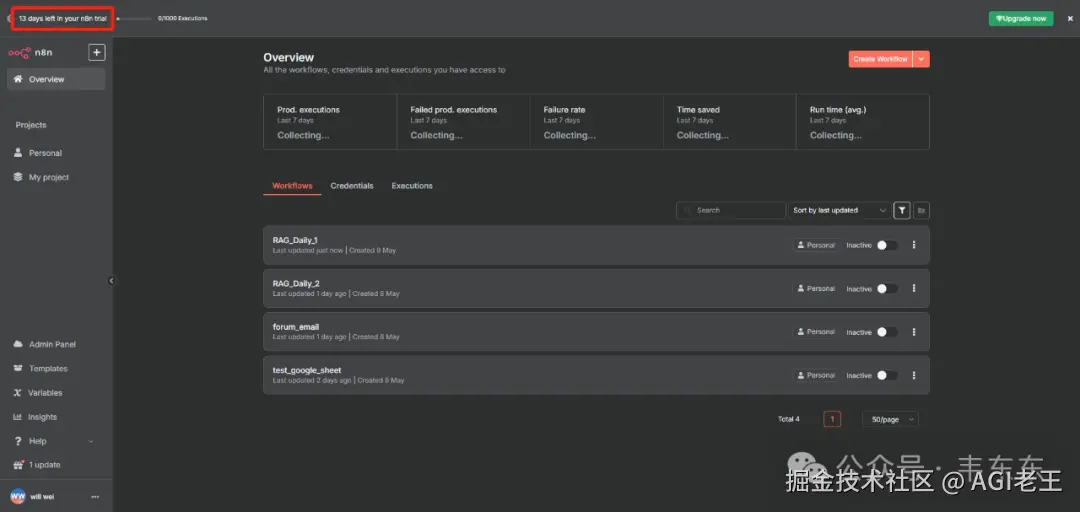
Task: Open the 50/page pagination dropdown
Action: (890, 419)
